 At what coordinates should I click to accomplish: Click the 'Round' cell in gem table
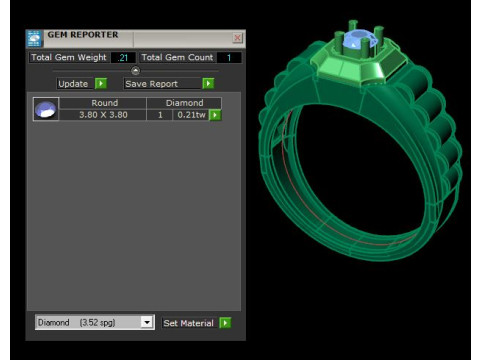[x=103, y=103]
